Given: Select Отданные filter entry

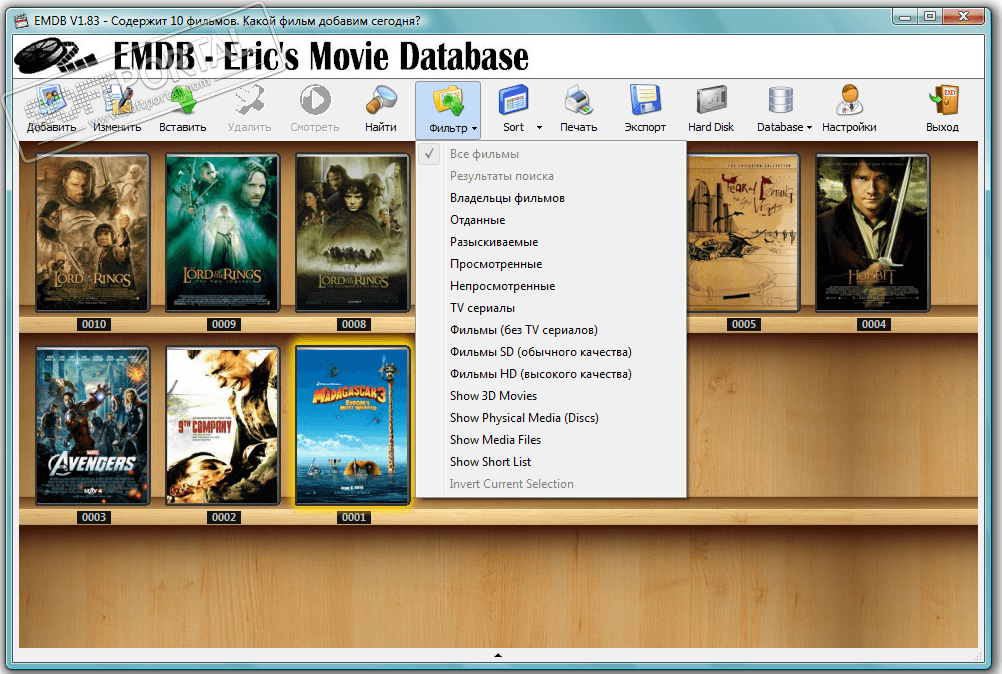Looking at the screenshot, I should coord(551,220).
